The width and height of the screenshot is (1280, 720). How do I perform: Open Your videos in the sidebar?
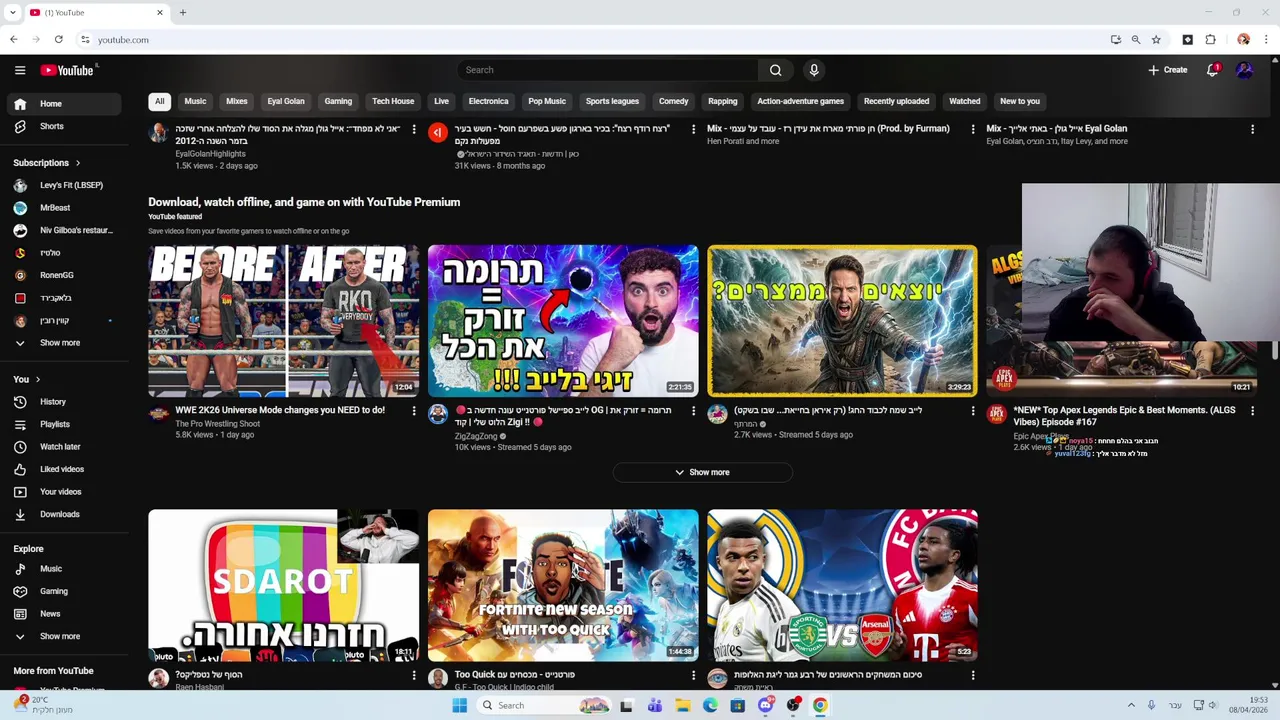point(65,492)
